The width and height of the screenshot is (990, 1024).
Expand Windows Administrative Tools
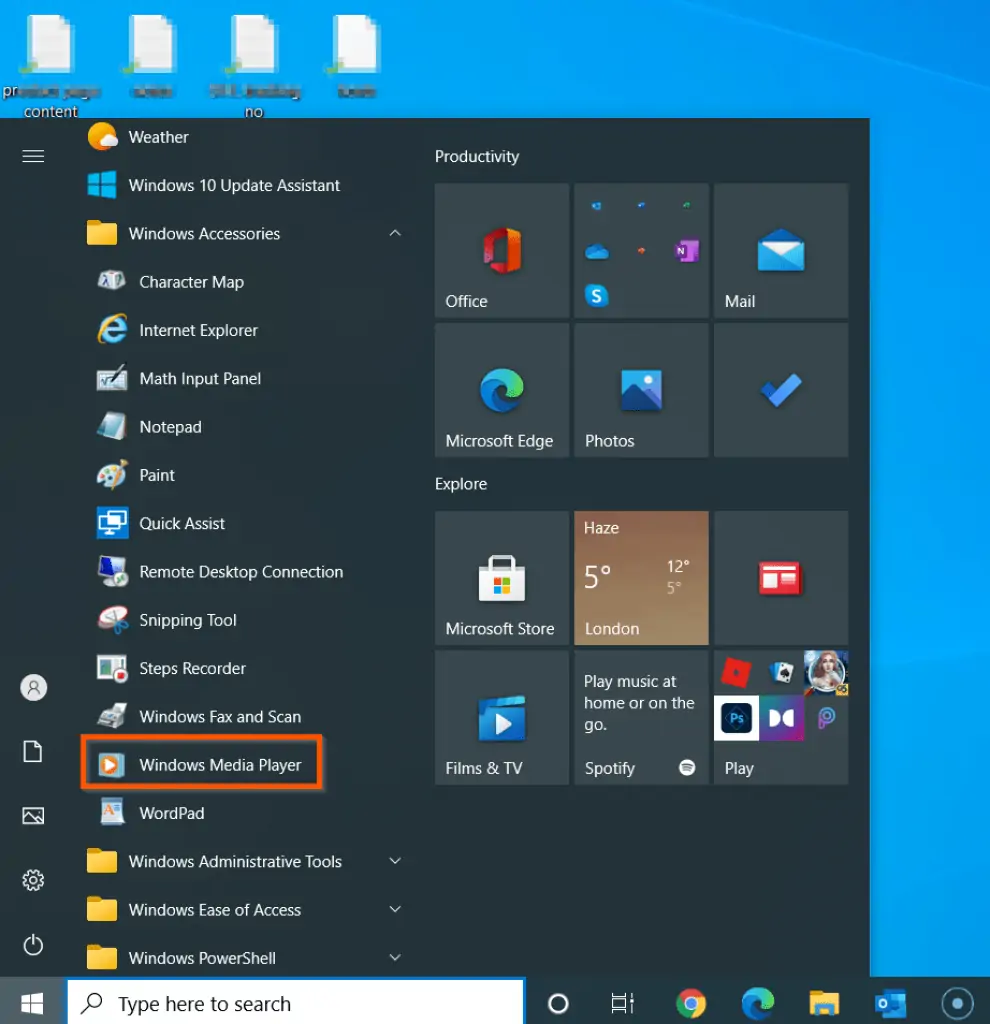[x=395, y=861]
